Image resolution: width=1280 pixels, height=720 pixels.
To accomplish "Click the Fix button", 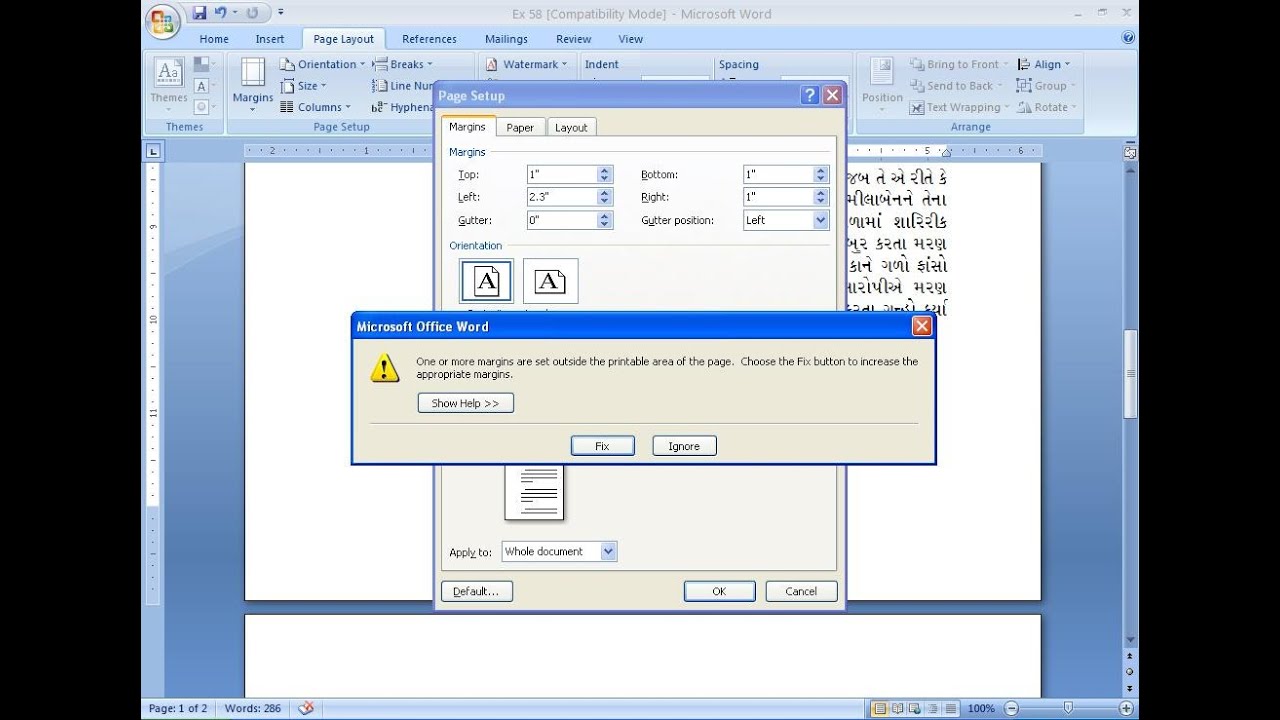I will [602, 446].
